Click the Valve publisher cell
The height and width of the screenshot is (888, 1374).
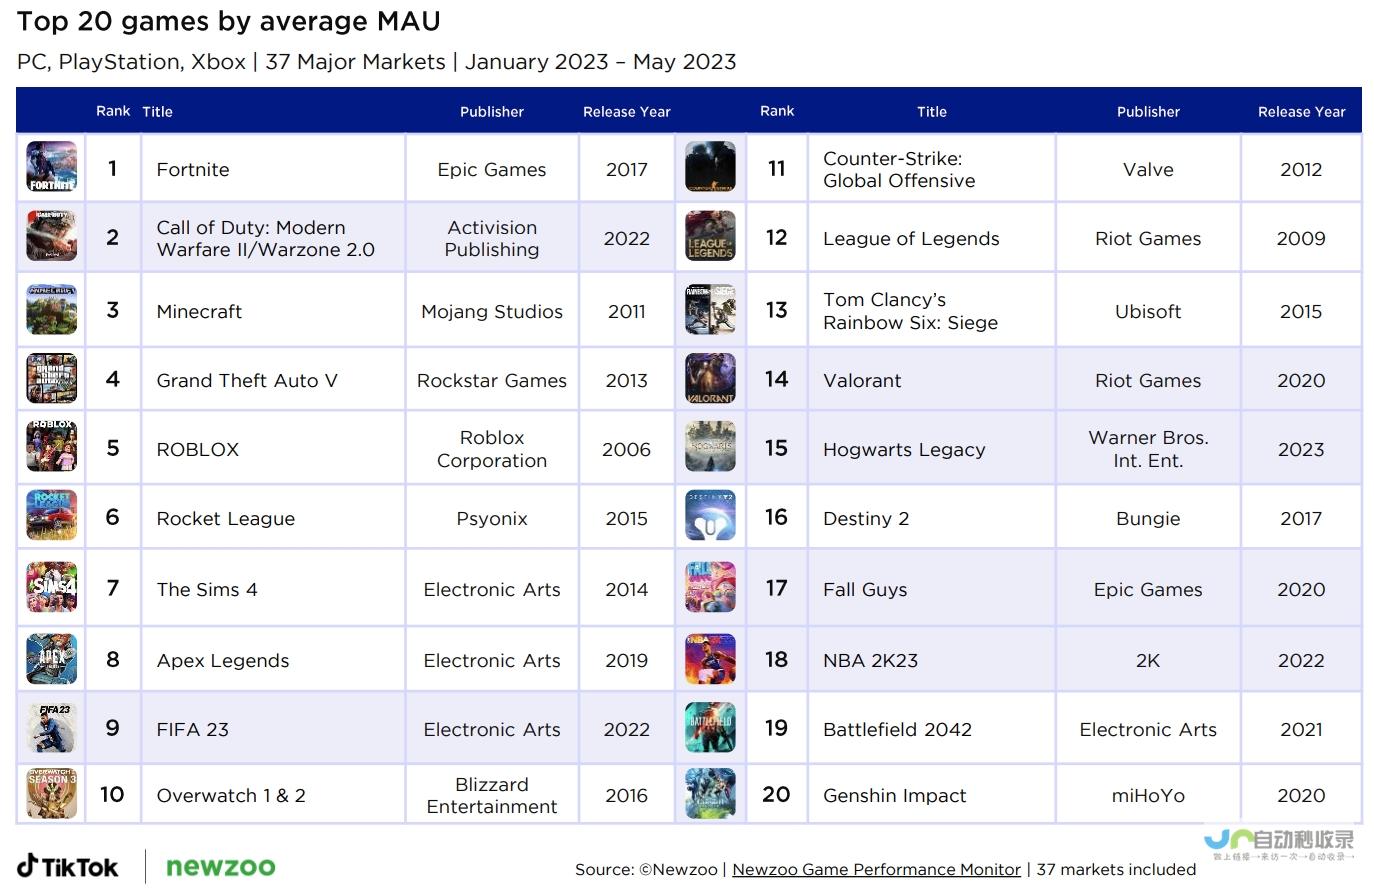pos(1148,169)
